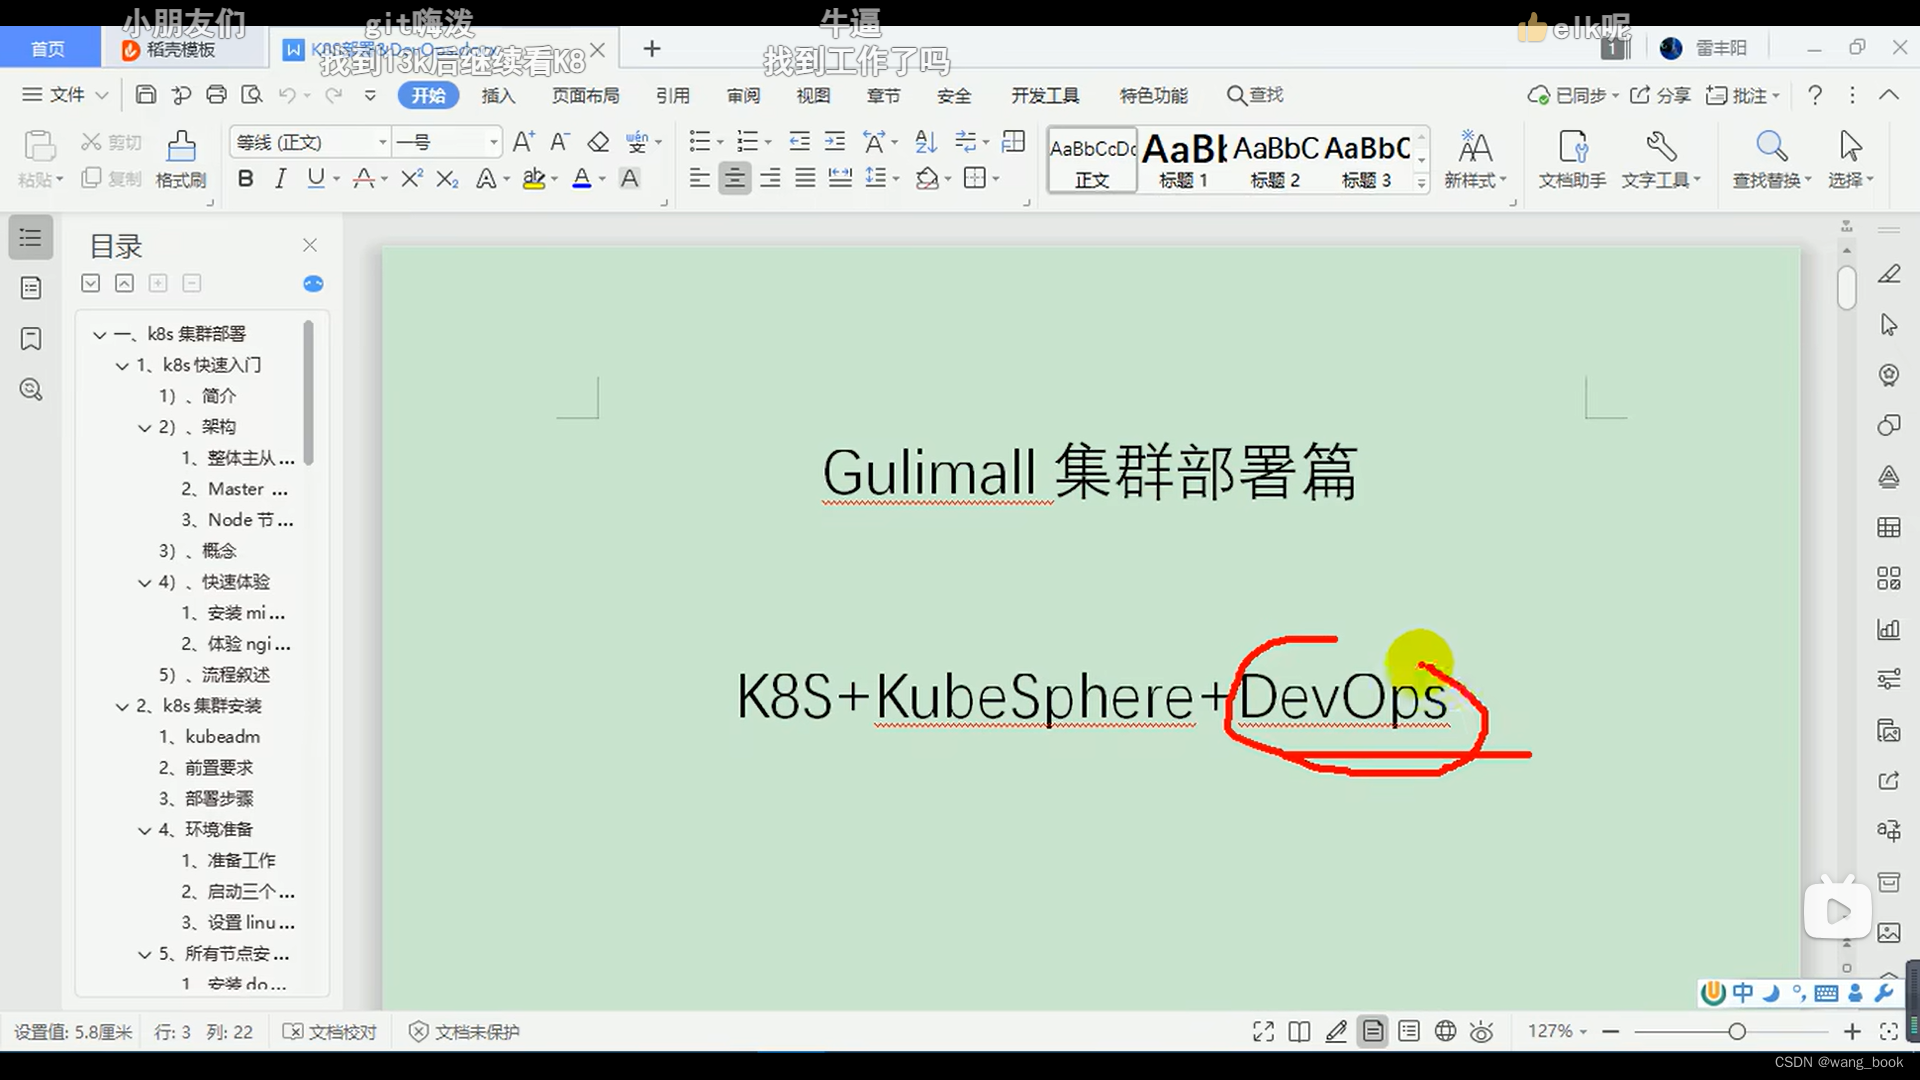Collapse the 1、k8s 快速入门 tree node

pos(122,365)
